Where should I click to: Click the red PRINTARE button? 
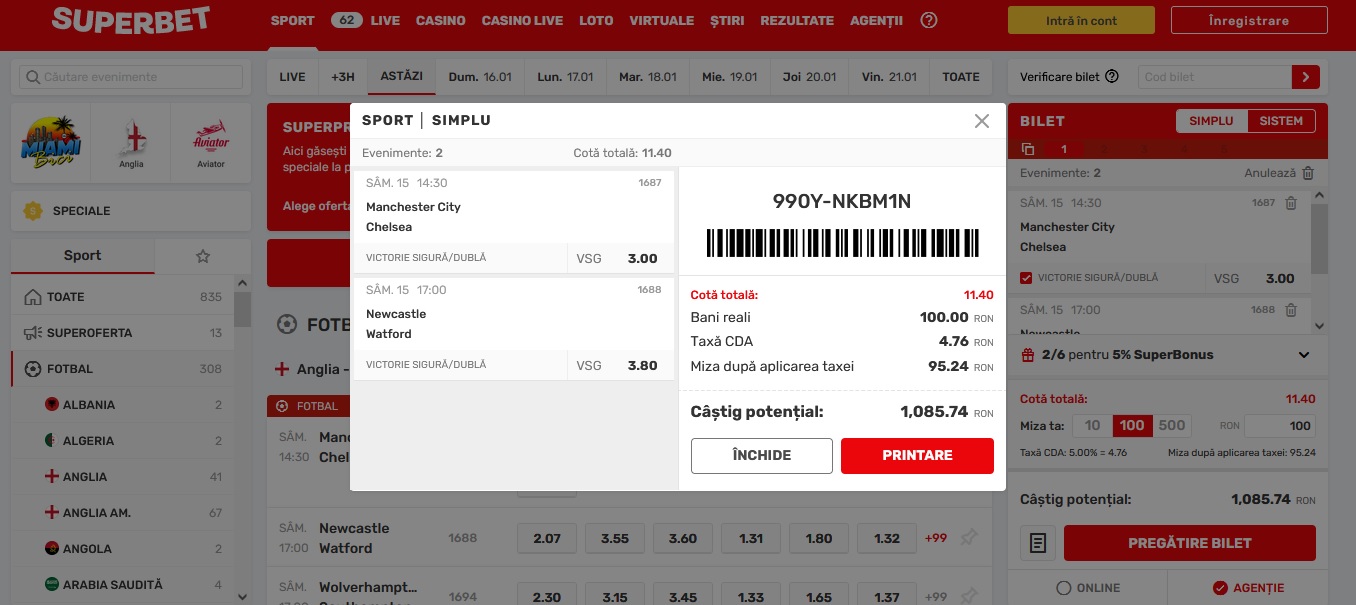(x=917, y=455)
